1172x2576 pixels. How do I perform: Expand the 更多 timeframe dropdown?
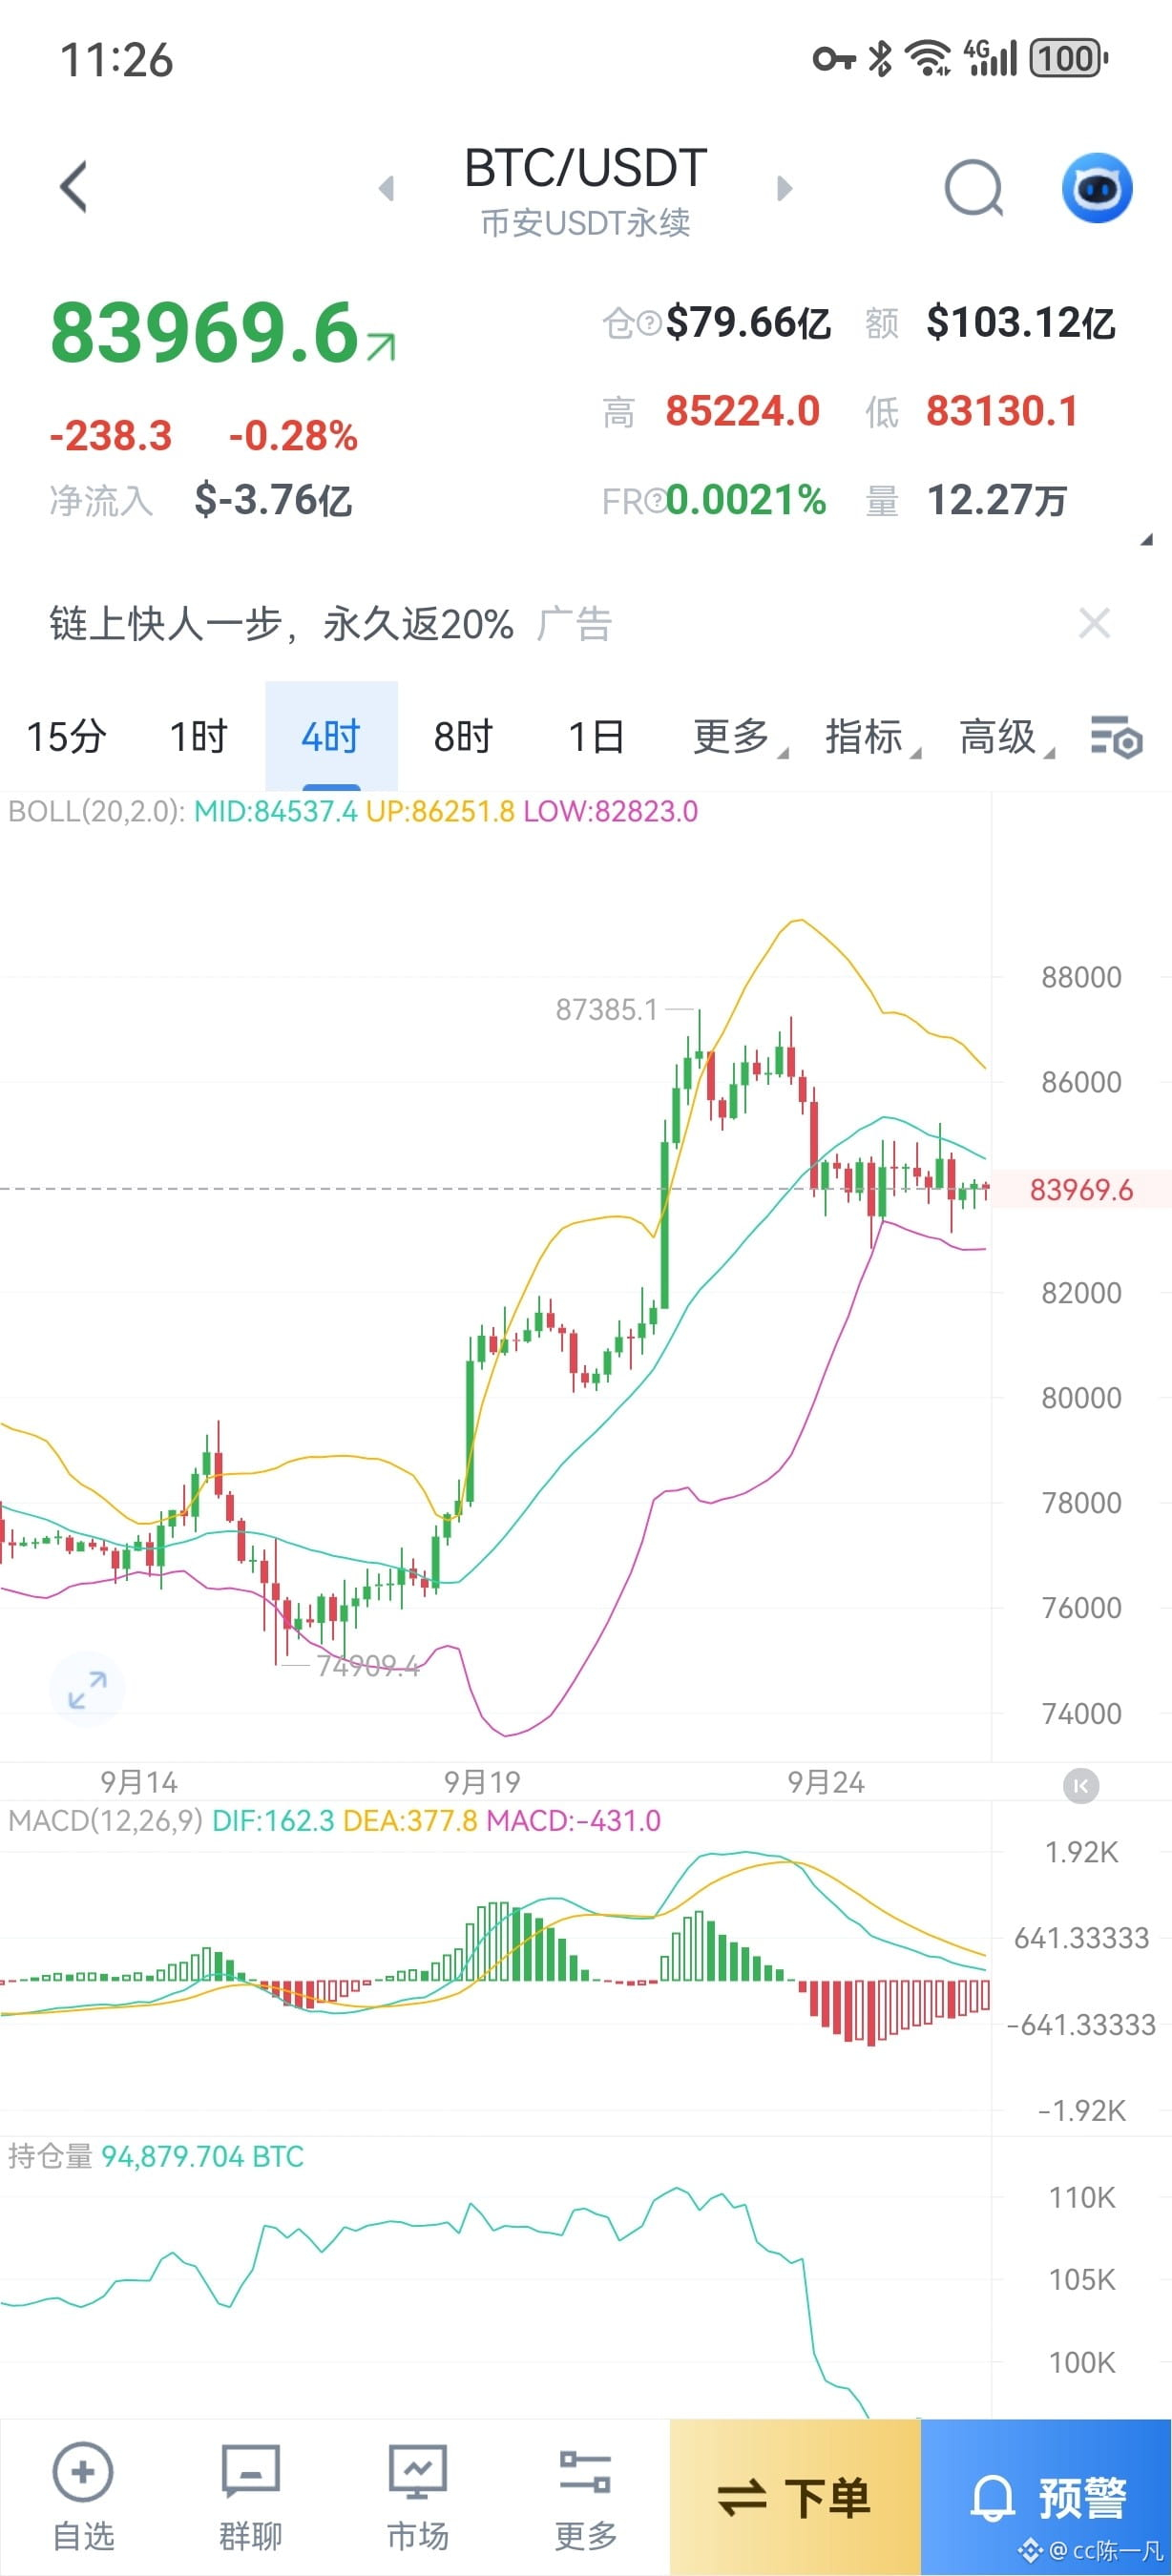point(738,737)
